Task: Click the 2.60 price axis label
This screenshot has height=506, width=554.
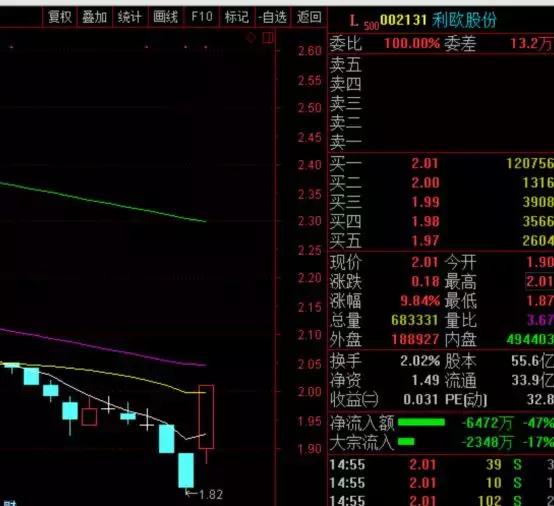Action: coord(310,51)
